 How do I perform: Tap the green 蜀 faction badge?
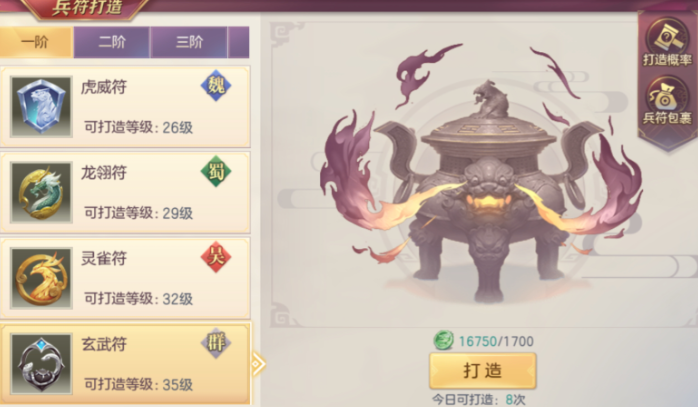click(216, 171)
